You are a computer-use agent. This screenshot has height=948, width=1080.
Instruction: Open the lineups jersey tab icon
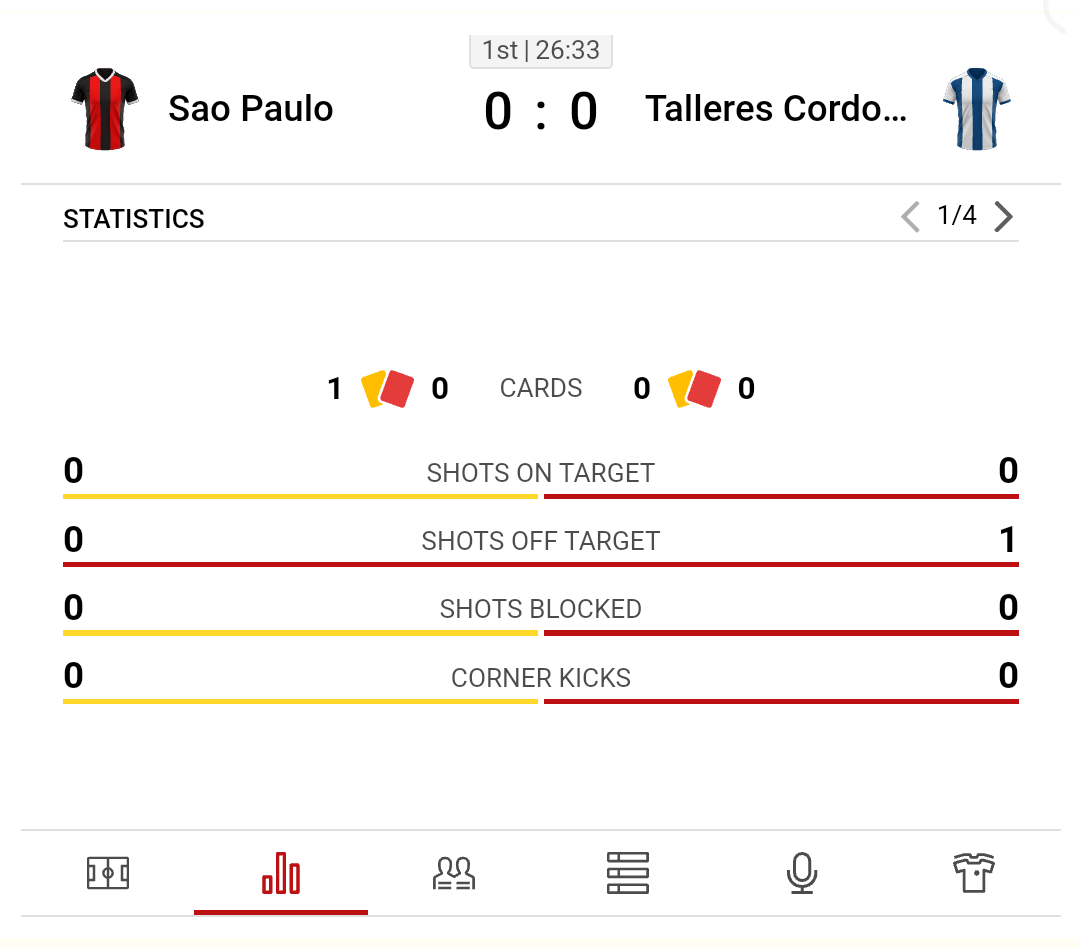(x=974, y=874)
